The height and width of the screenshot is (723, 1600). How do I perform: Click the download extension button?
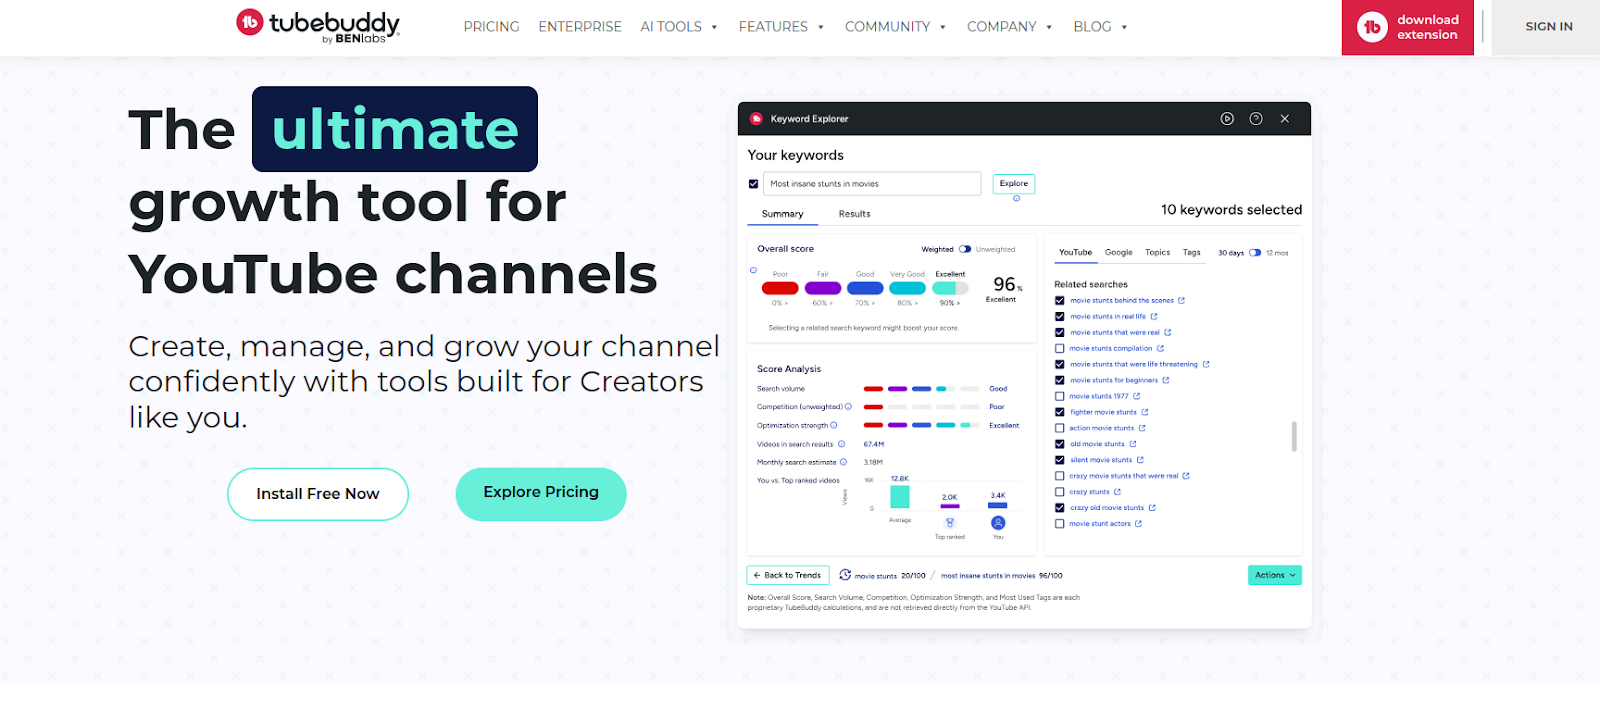coord(1408,27)
